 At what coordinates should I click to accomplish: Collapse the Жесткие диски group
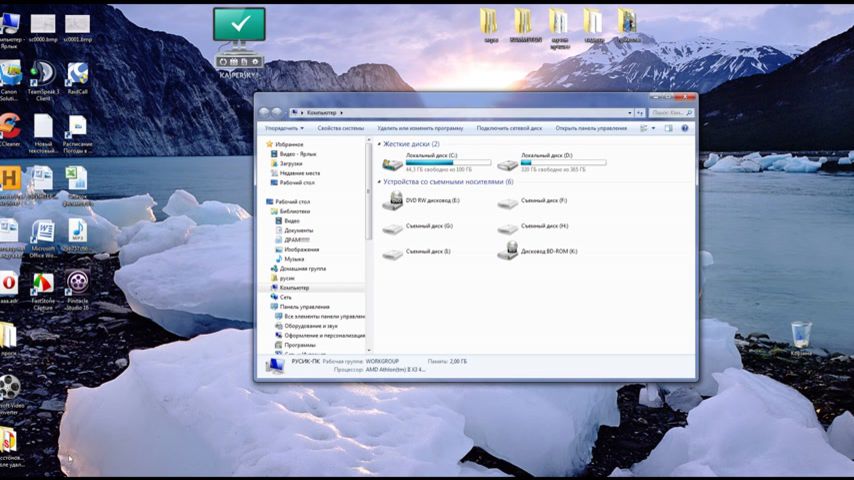(x=380, y=144)
